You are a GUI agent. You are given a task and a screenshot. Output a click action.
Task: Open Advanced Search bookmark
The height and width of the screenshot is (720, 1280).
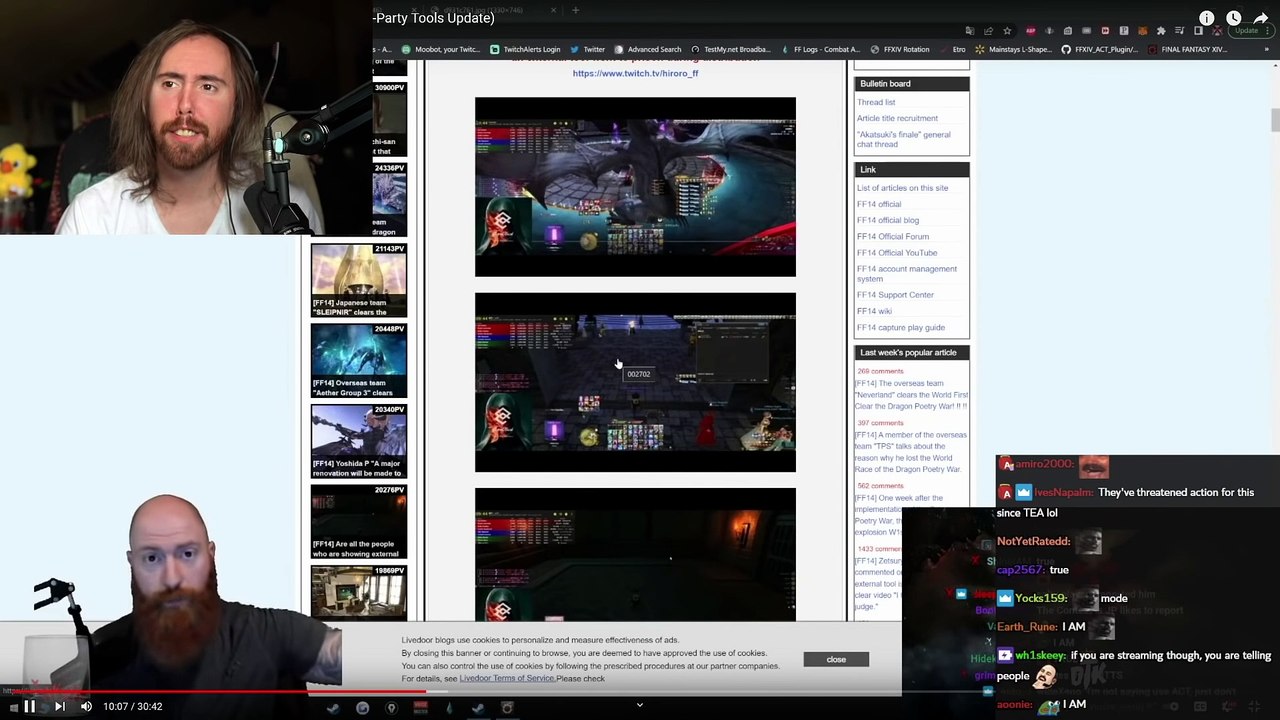coord(648,49)
